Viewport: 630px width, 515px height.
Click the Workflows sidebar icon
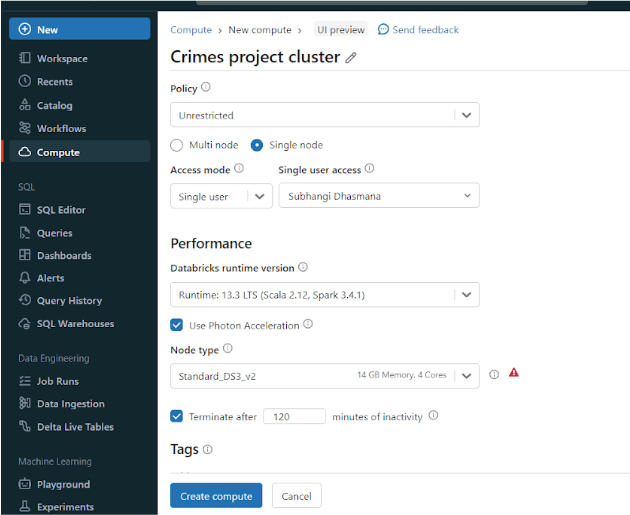[25, 128]
